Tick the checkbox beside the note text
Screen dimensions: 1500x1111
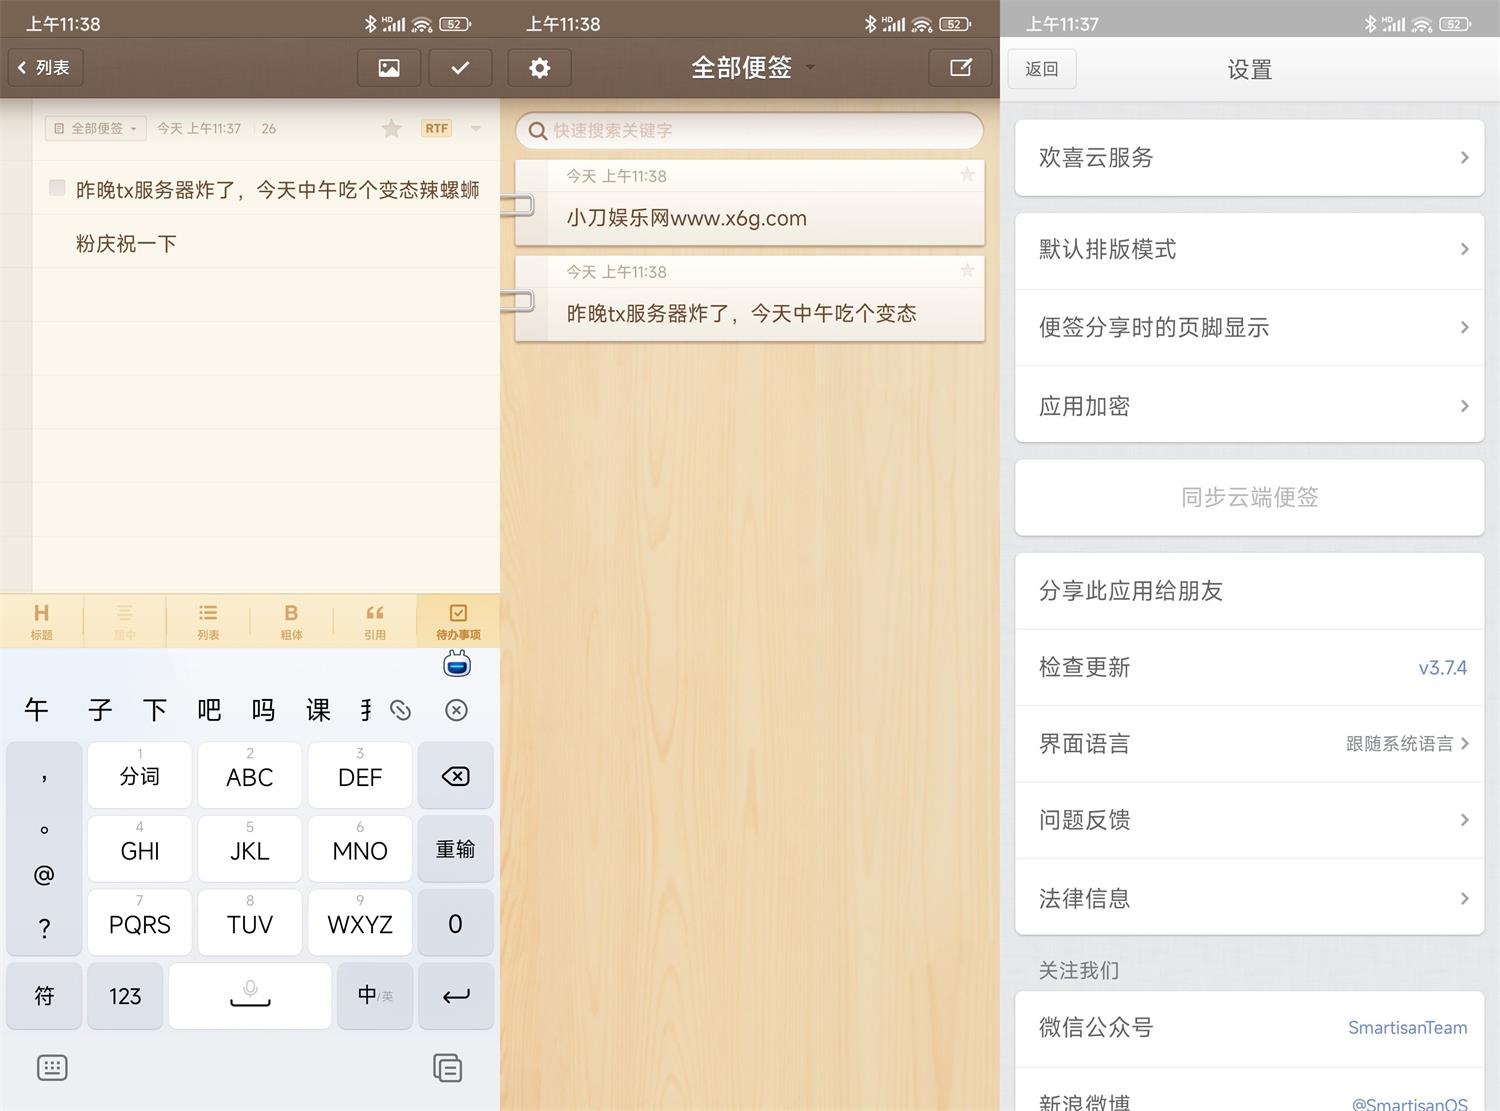[x=57, y=188]
